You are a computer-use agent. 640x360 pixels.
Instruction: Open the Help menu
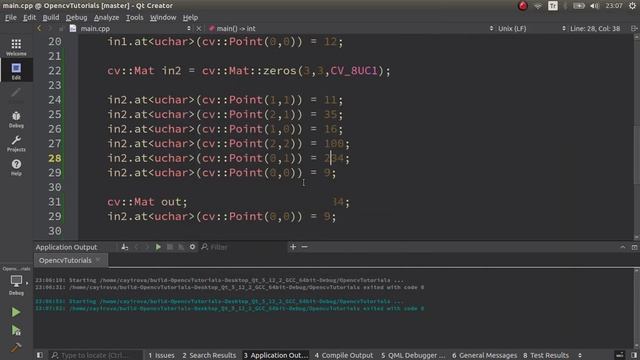190,18
